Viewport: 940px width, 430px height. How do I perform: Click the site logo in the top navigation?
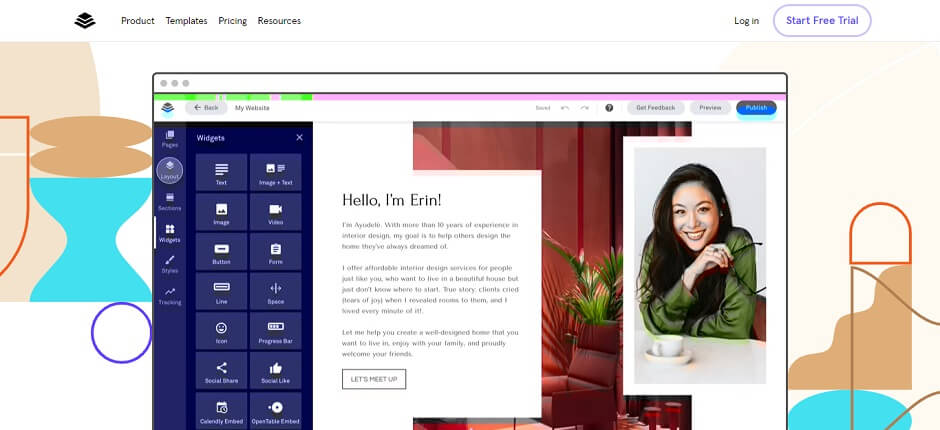(85, 20)
